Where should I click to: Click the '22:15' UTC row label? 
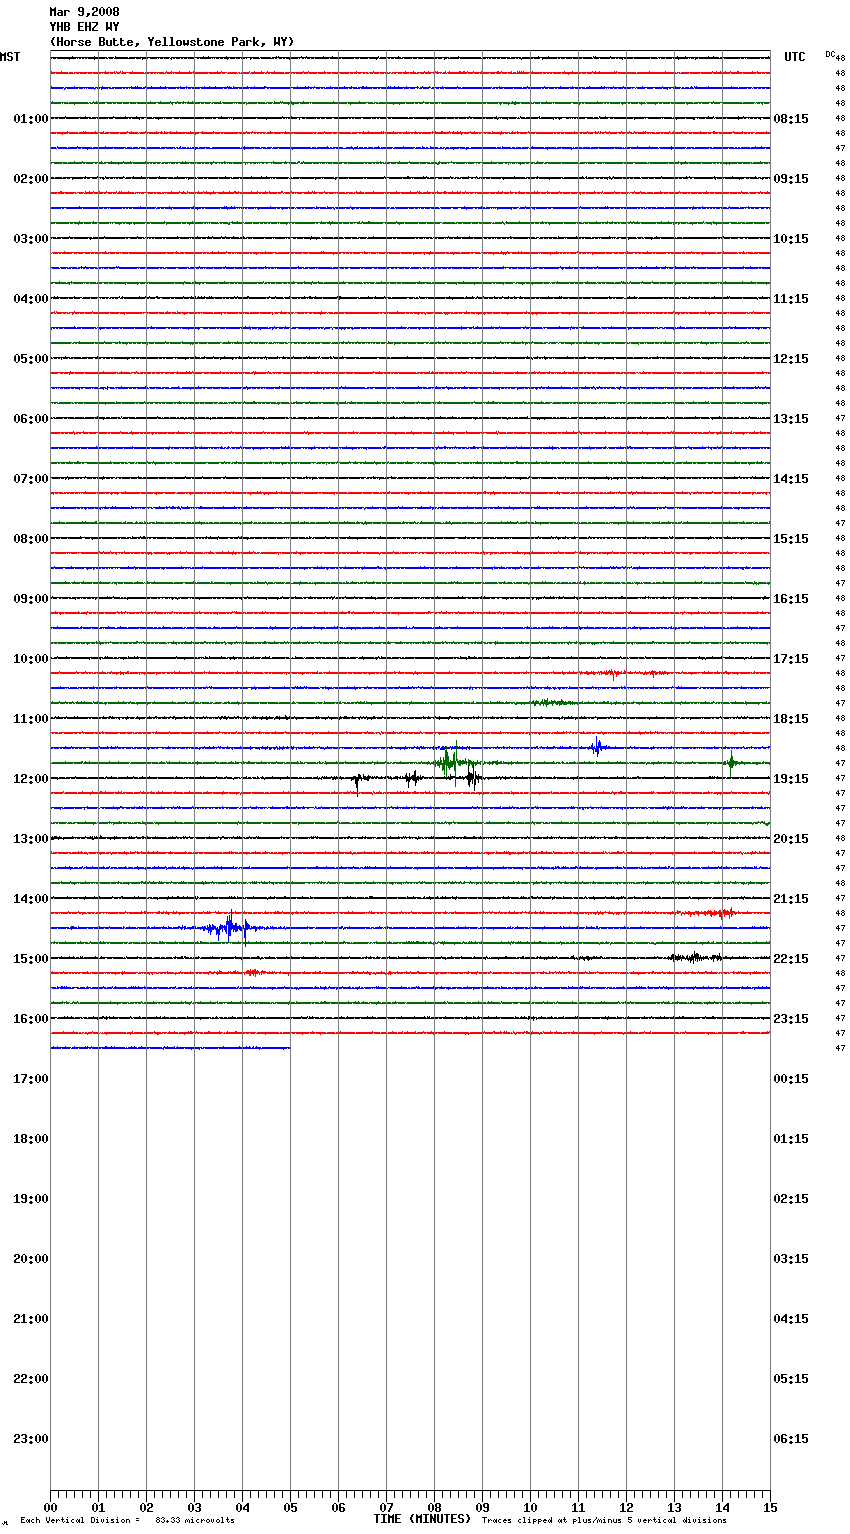791,959
